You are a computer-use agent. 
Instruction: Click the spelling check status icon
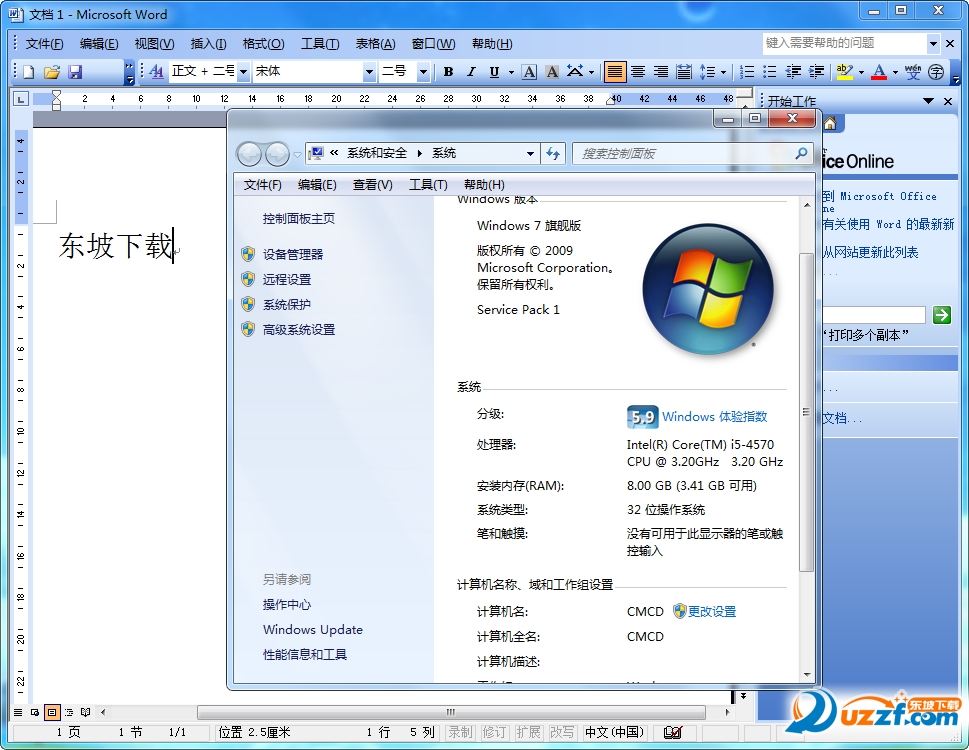click(x=673, y=732)
